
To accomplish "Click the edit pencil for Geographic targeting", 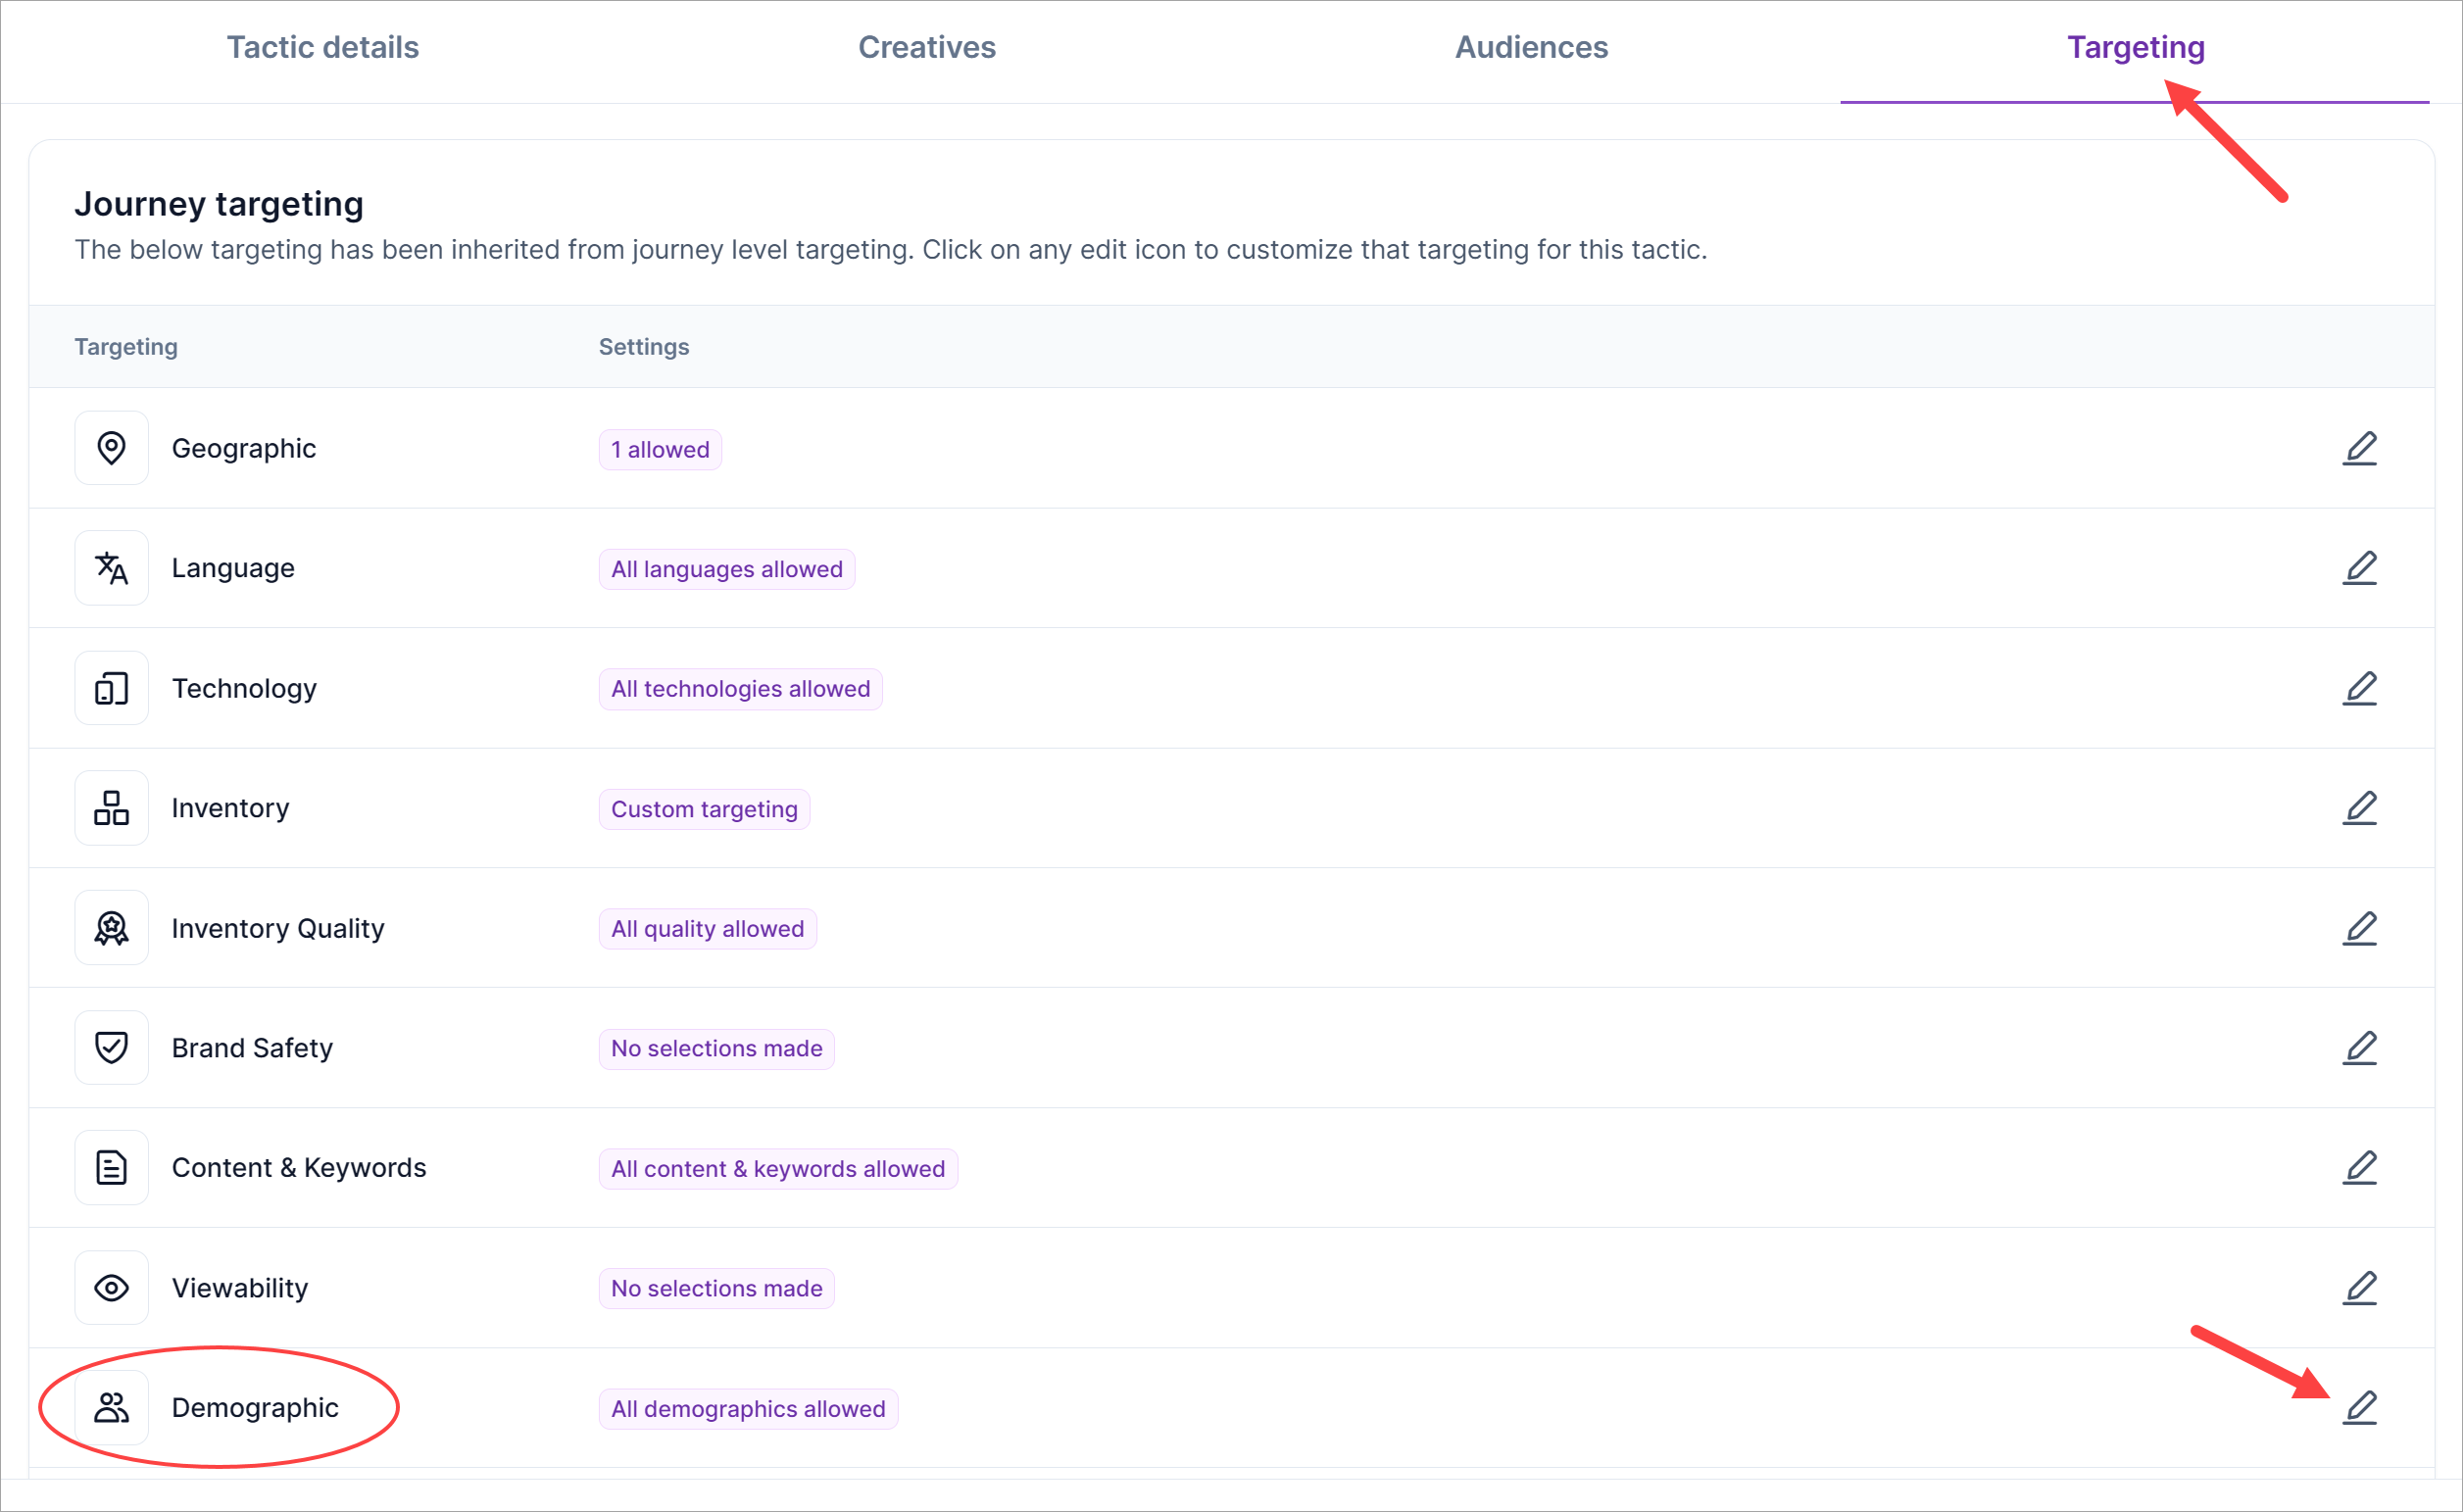I will click(x=2359, y=448).
